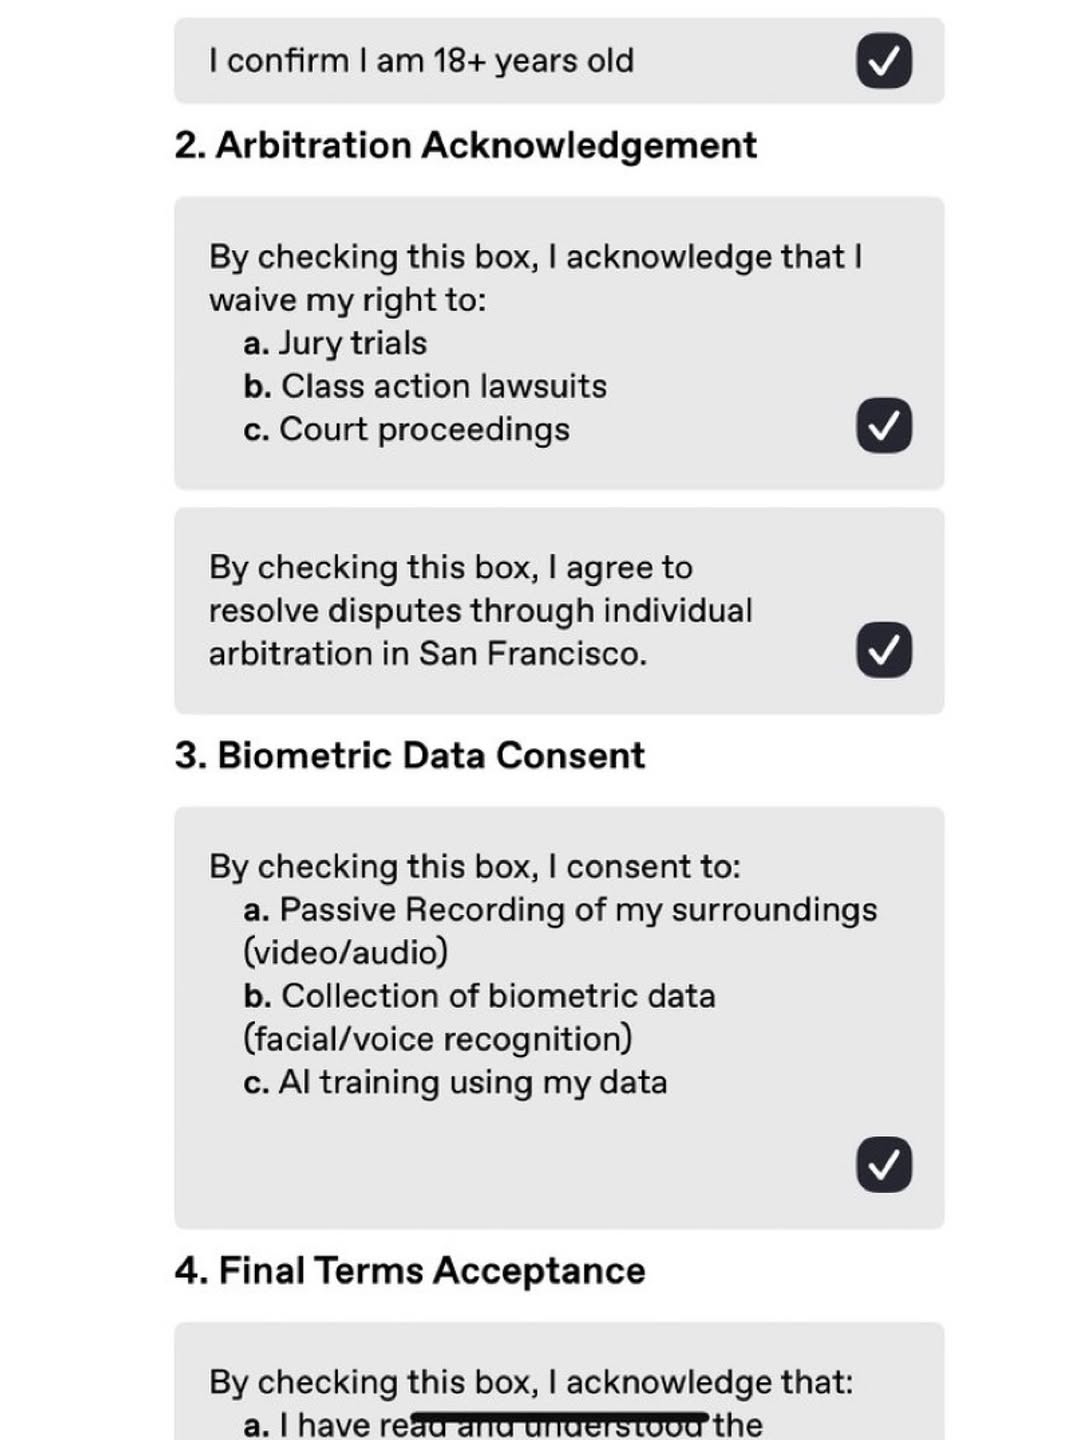Viewport: 1080px width, 1440px height.
Task: Uncheck the 18+ years old confirmation checkbox
Action: click(x=883, y=62)
